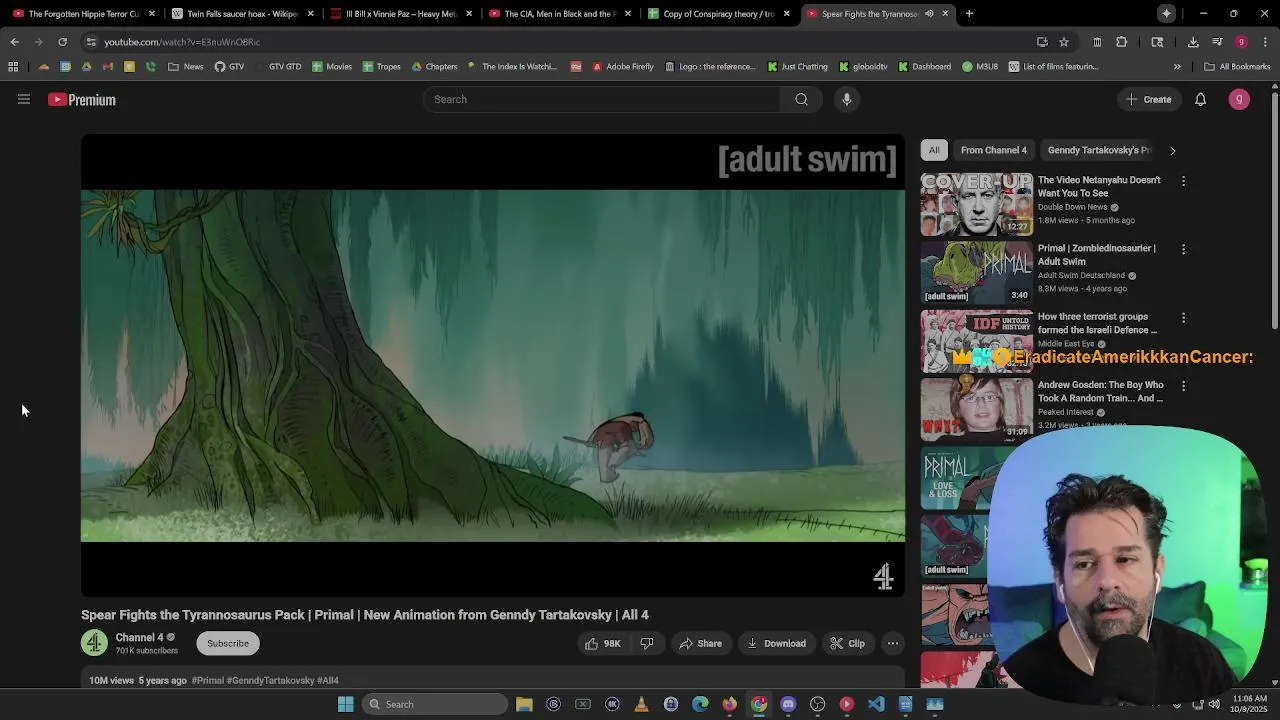1280x720 pixels.
Task: Like the video with thumbs up
Action: (x=603, y=643)
